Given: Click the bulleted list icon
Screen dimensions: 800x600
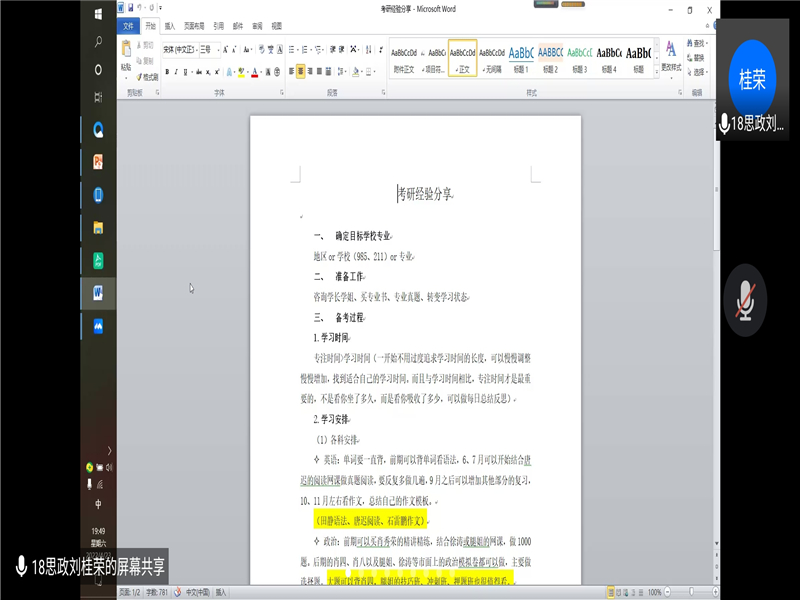Looking at the screenshot, I should click(292, 49).
